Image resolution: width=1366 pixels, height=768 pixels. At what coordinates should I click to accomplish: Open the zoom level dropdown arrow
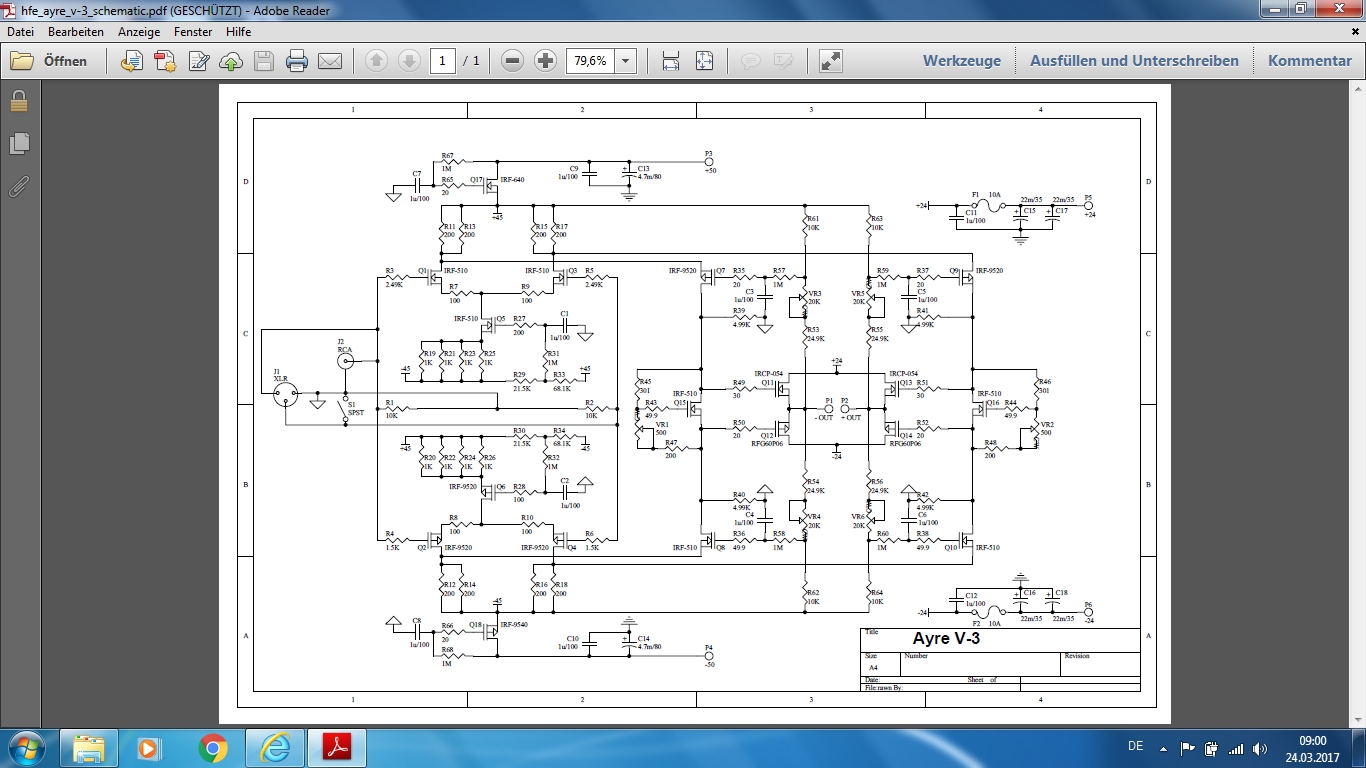point(626,61)
